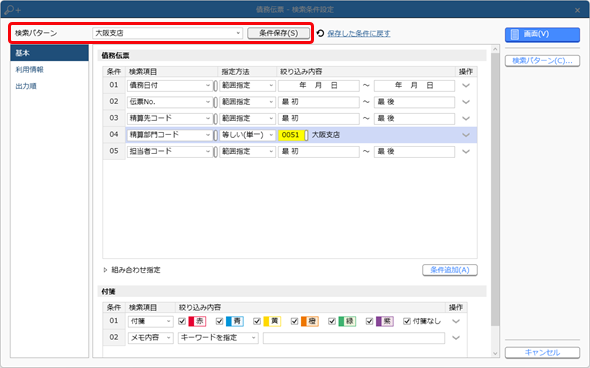Click the 担当者コード 最後 end field
590x368 pixels.
pyautogui.click(x=414, y=152)
